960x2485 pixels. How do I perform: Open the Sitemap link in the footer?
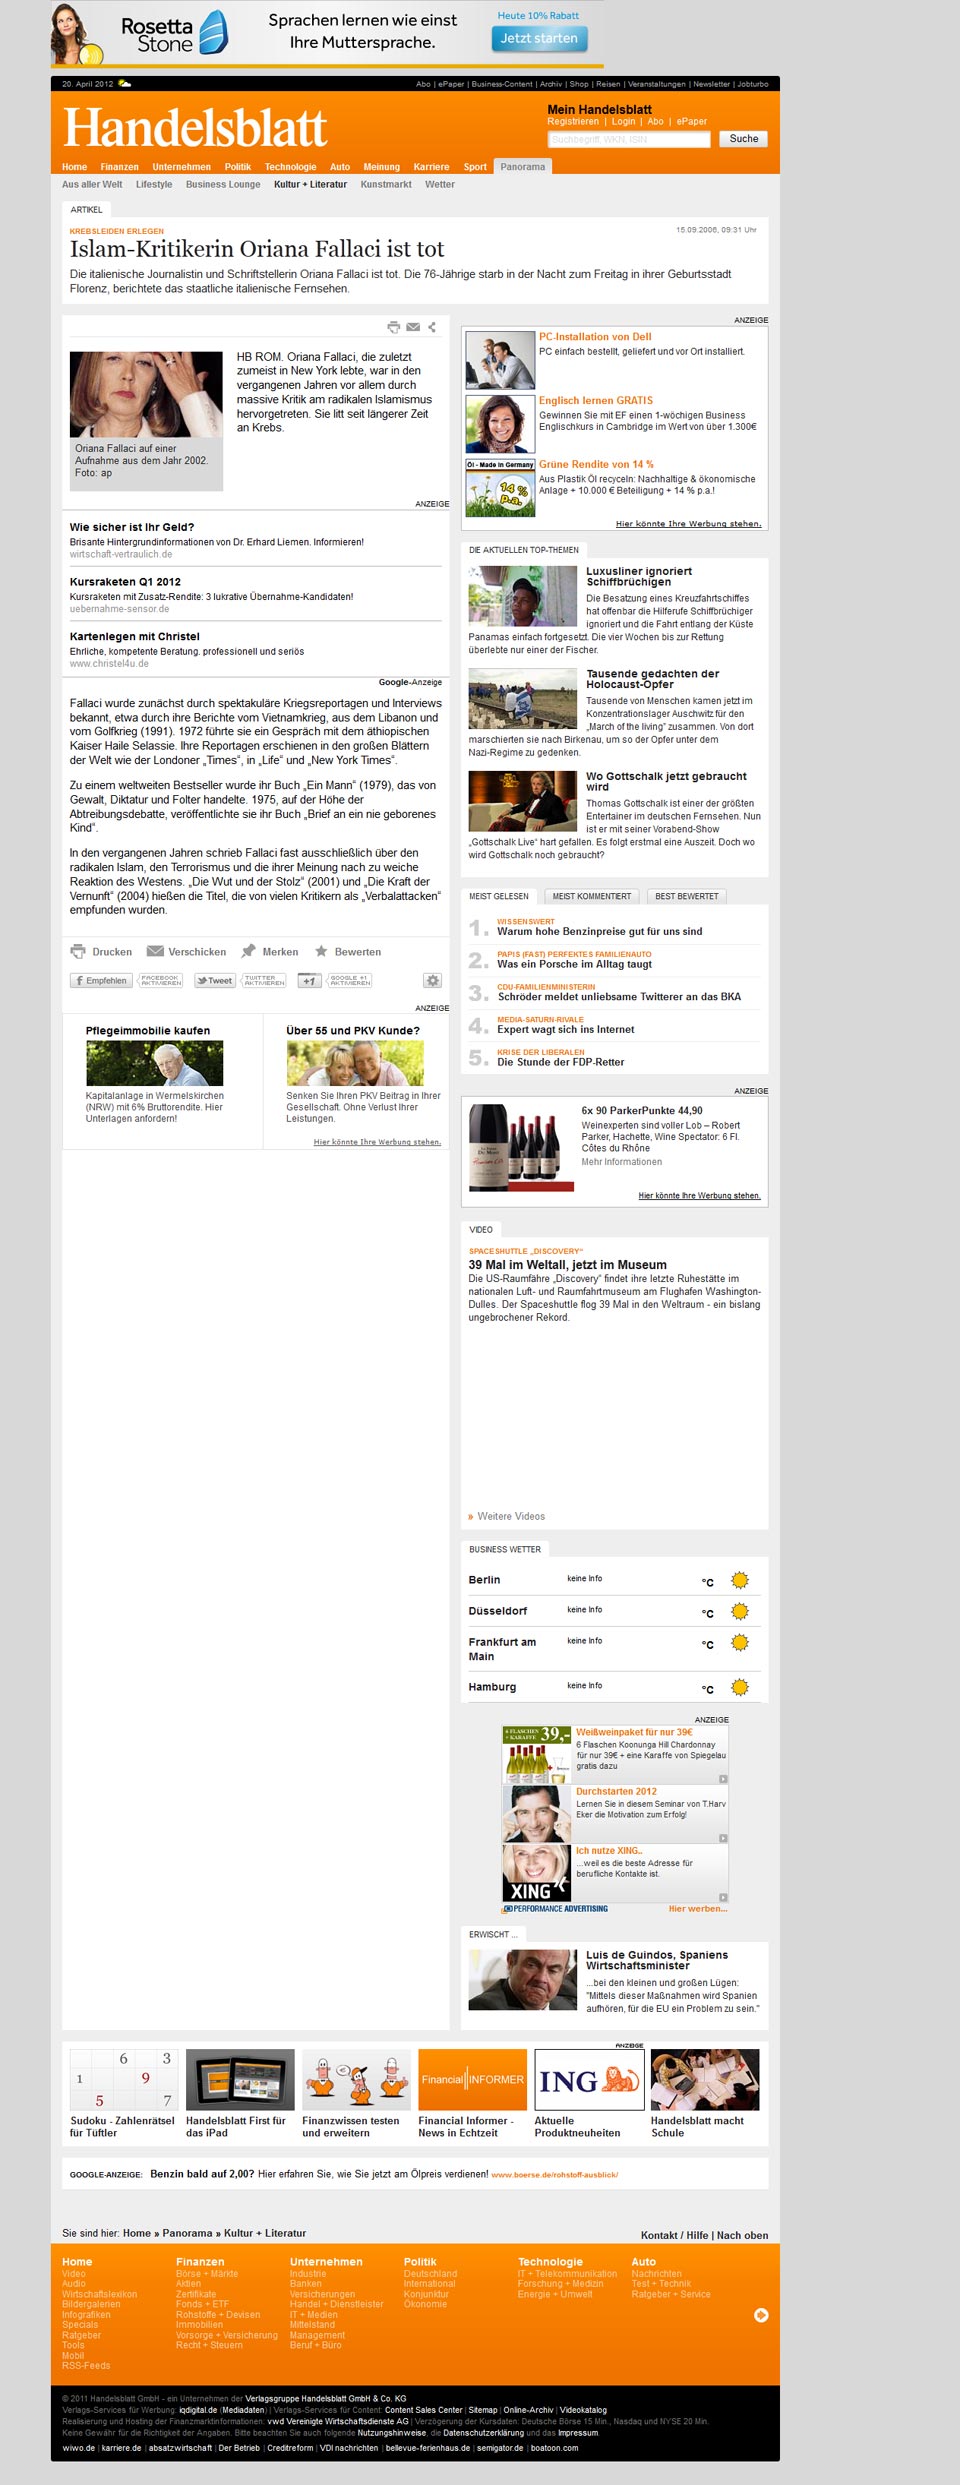[483, 2410]
